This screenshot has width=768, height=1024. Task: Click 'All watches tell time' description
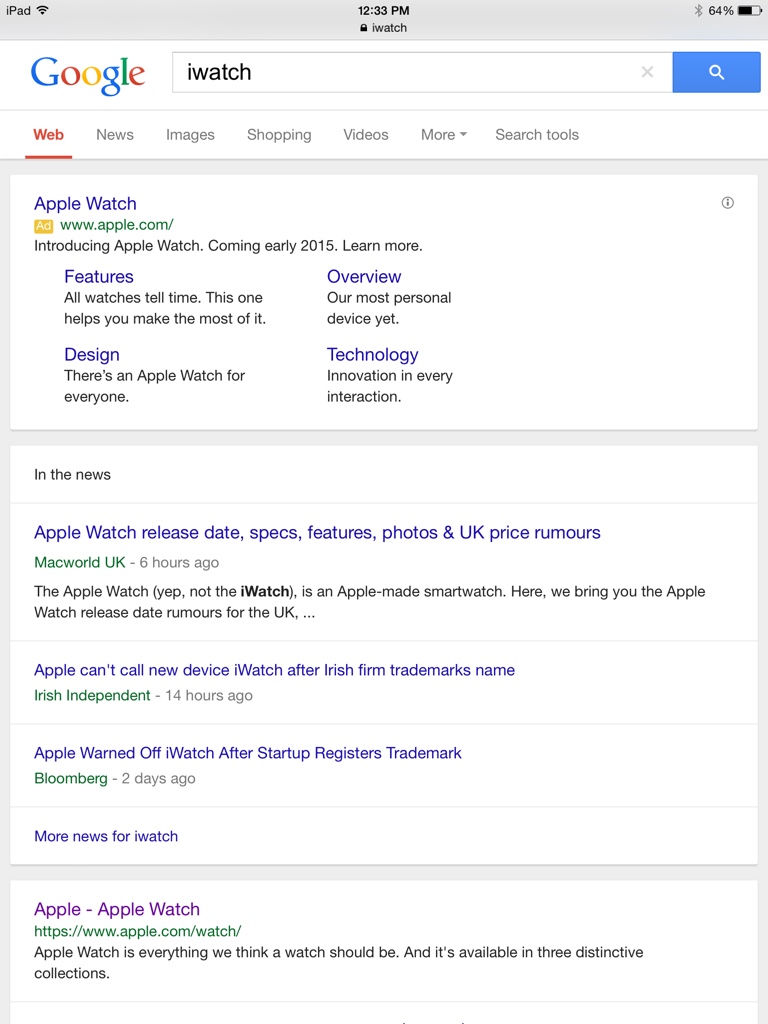[x=165, y=308]
